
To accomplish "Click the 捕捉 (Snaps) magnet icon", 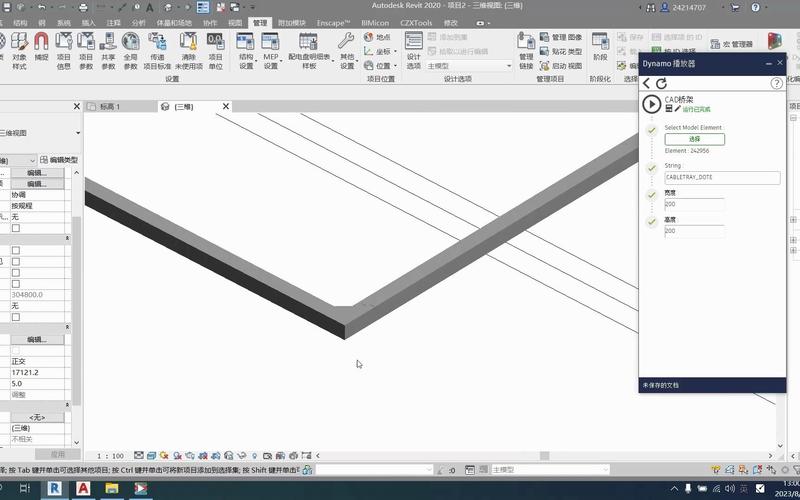I will pyautogui.click(x=41, y=47).
